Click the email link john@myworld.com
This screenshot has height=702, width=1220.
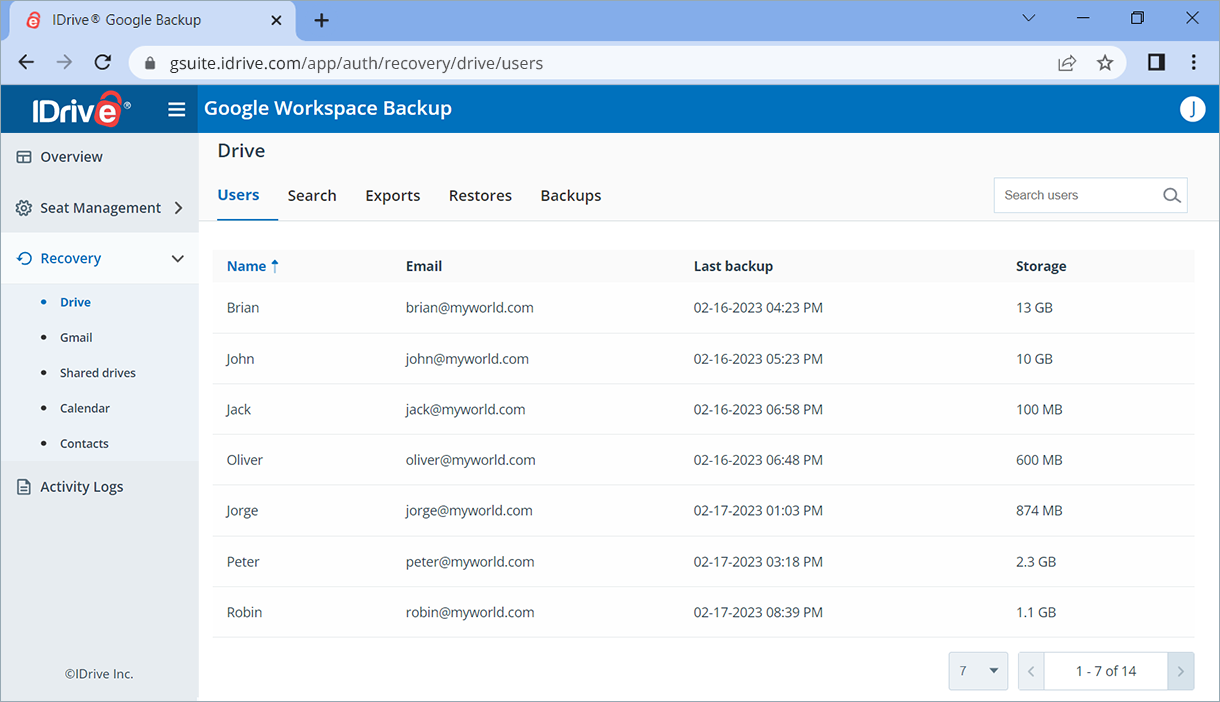pos(467,358)
